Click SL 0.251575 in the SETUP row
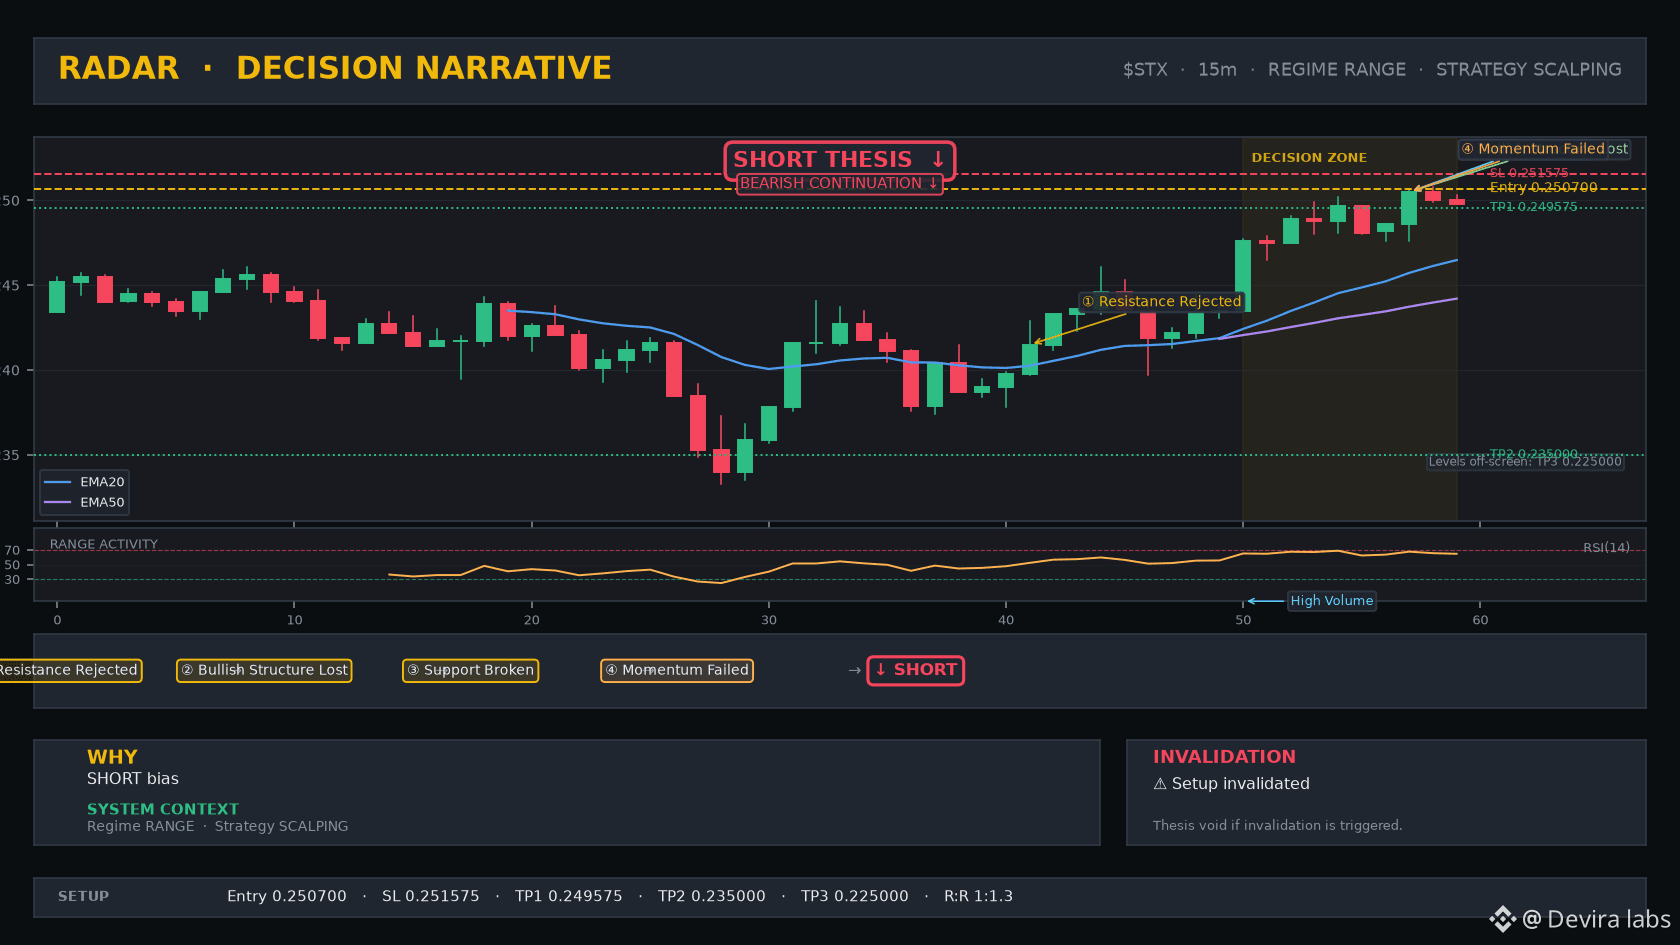This screenshot has height=945, width=1680. coord(431,897)
